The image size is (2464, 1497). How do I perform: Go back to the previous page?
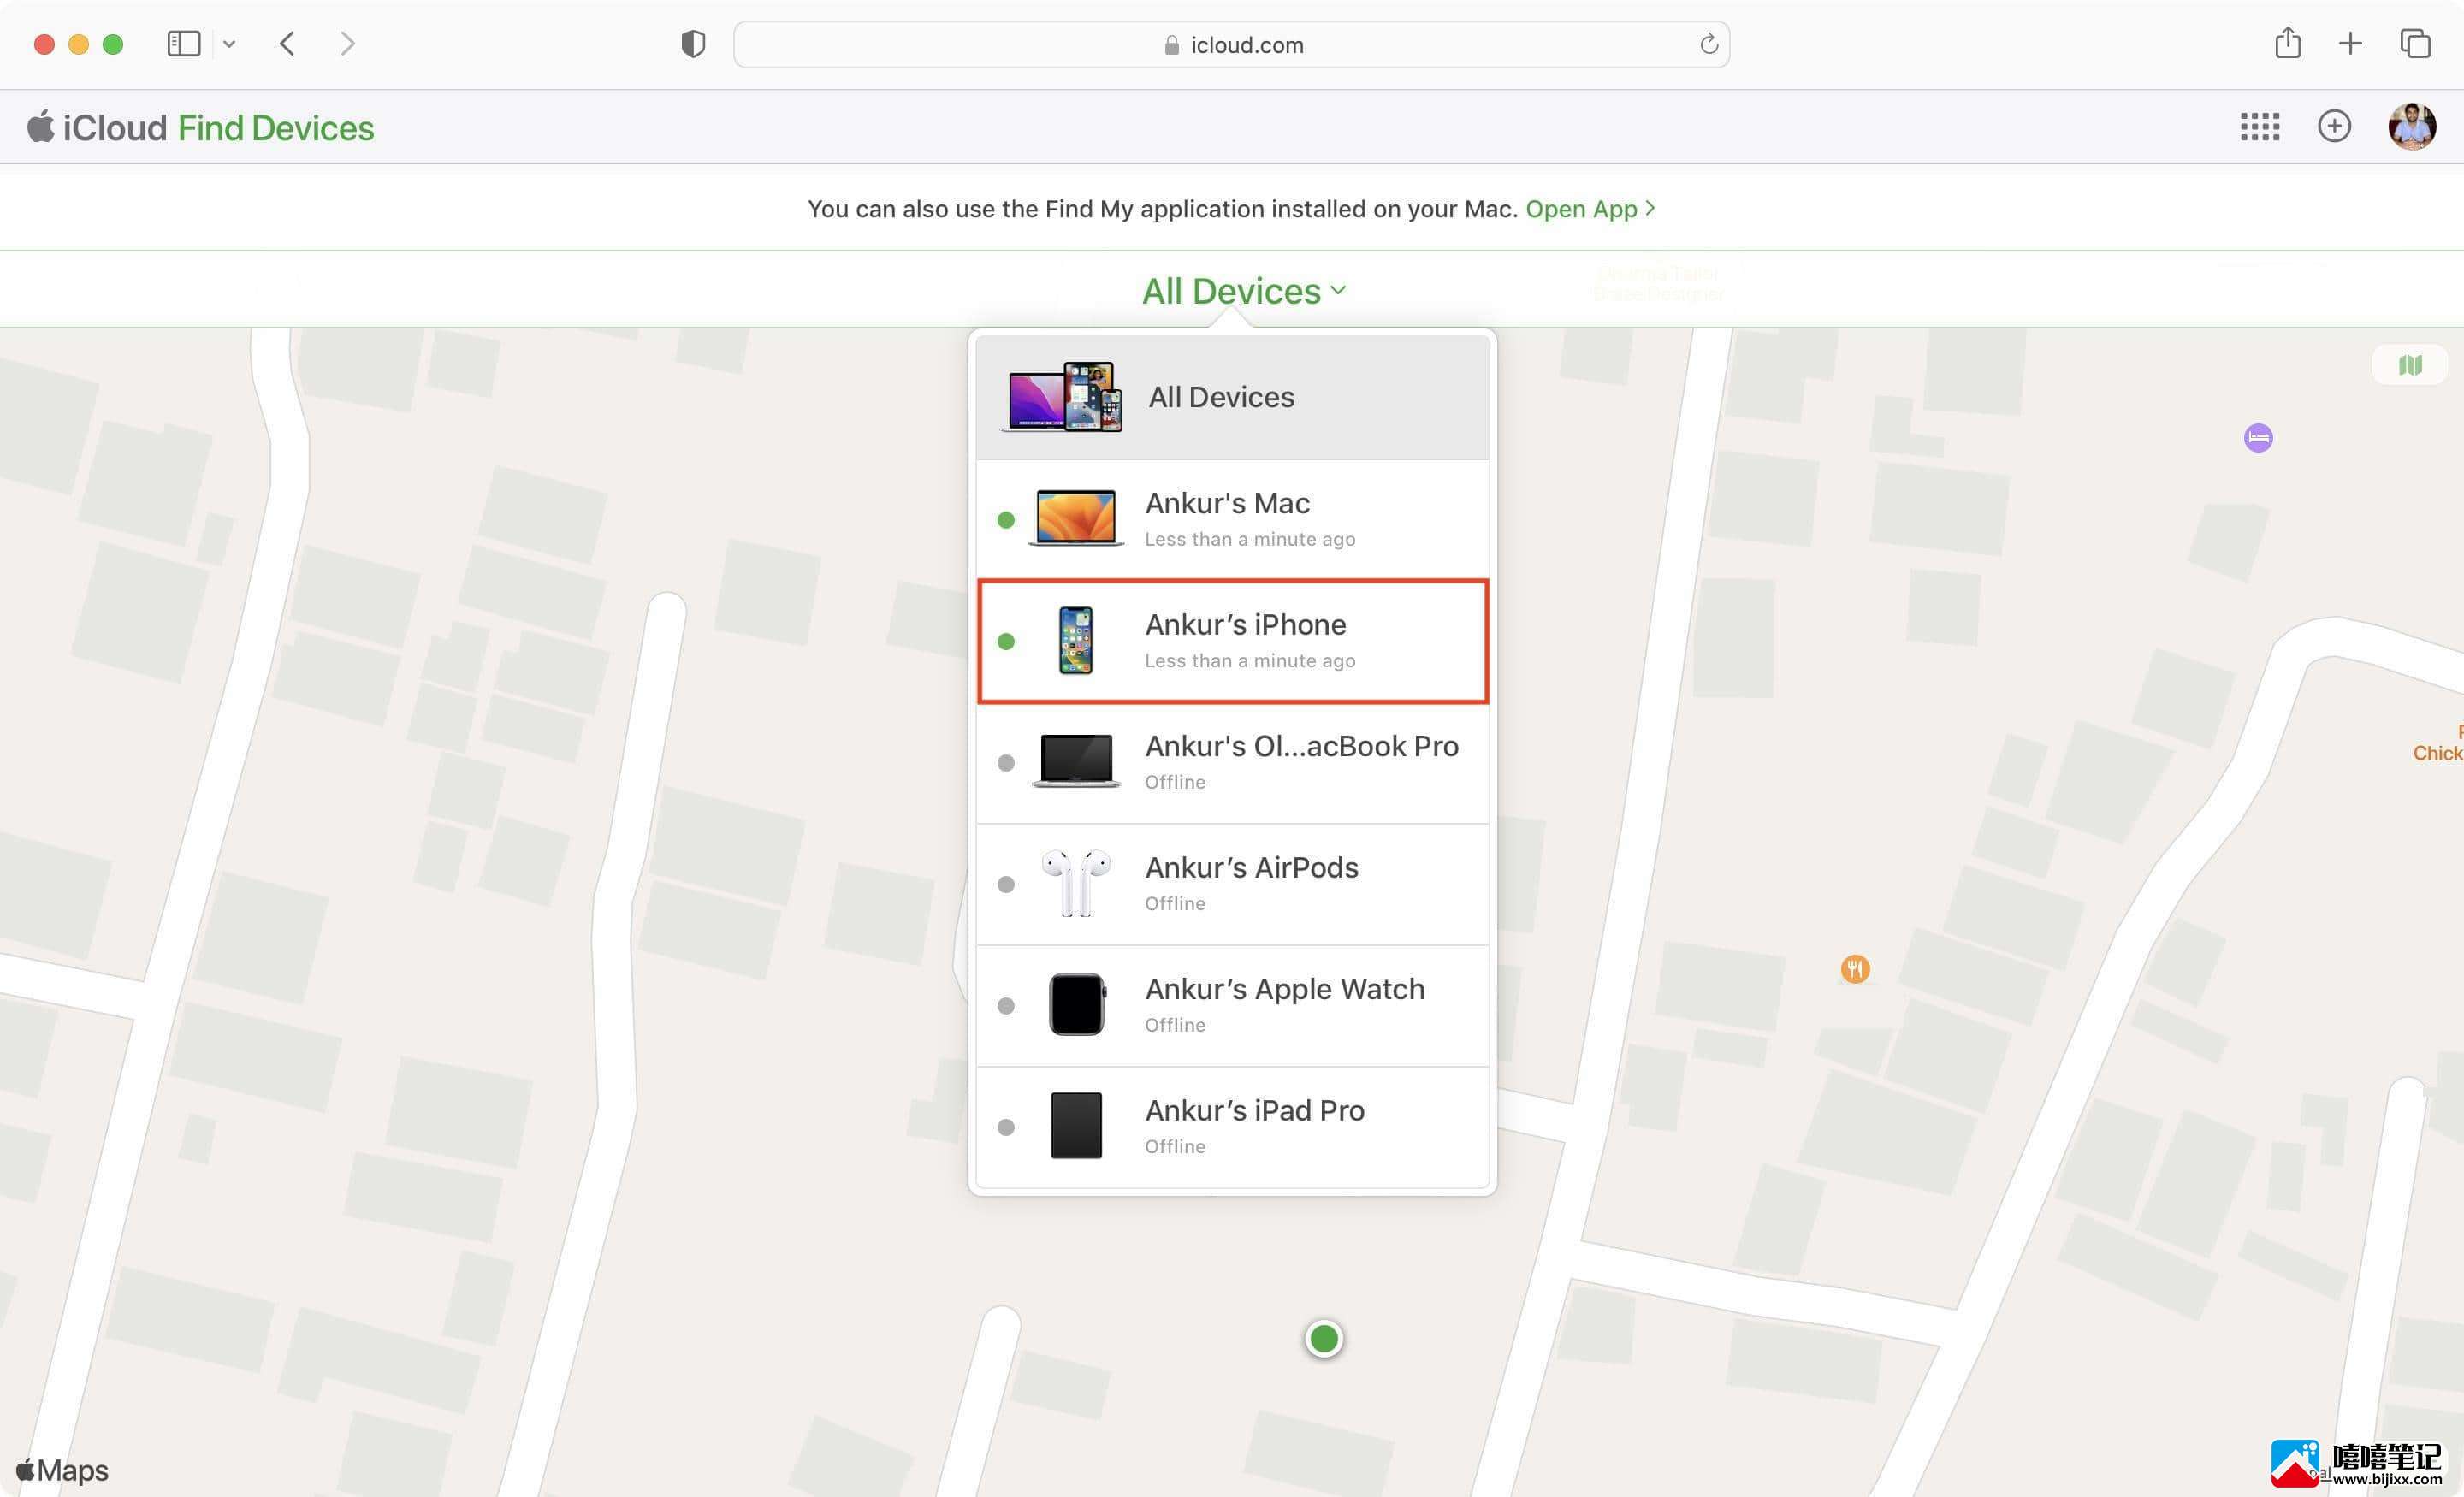[x=287, y=44]
